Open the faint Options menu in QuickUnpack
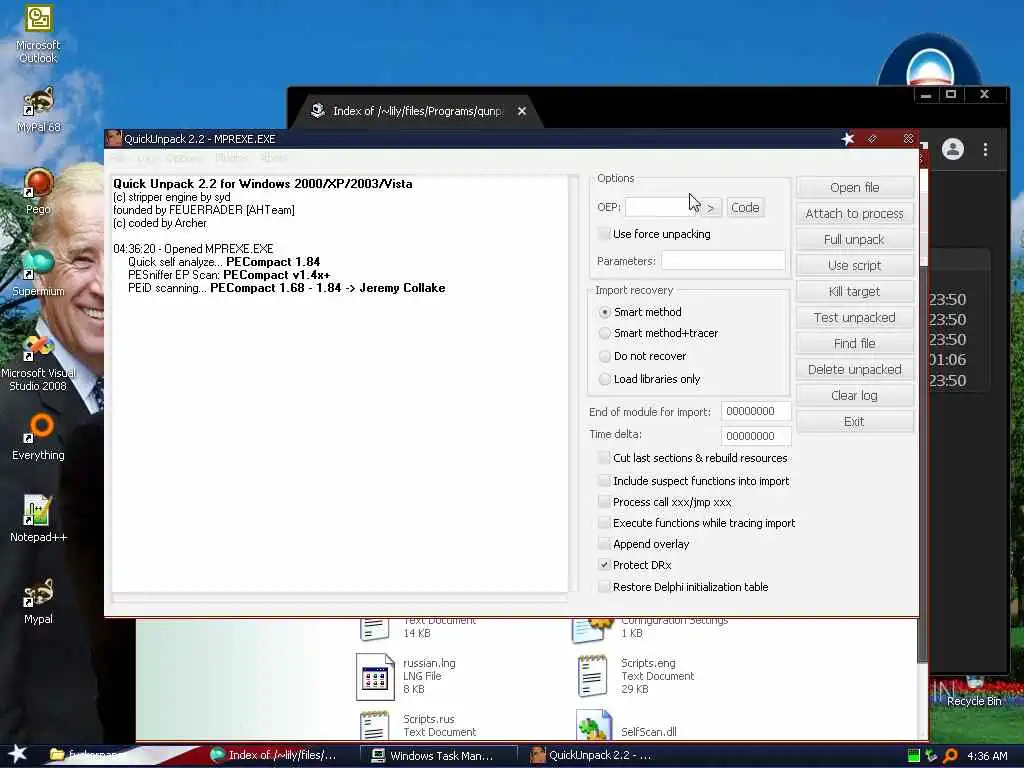The width and height of the screenshot is (1024, 768). tap(184, 158)
